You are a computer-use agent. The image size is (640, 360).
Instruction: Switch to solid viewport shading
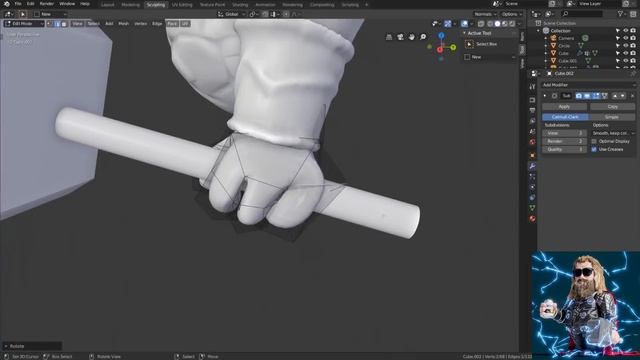point(497,24)
